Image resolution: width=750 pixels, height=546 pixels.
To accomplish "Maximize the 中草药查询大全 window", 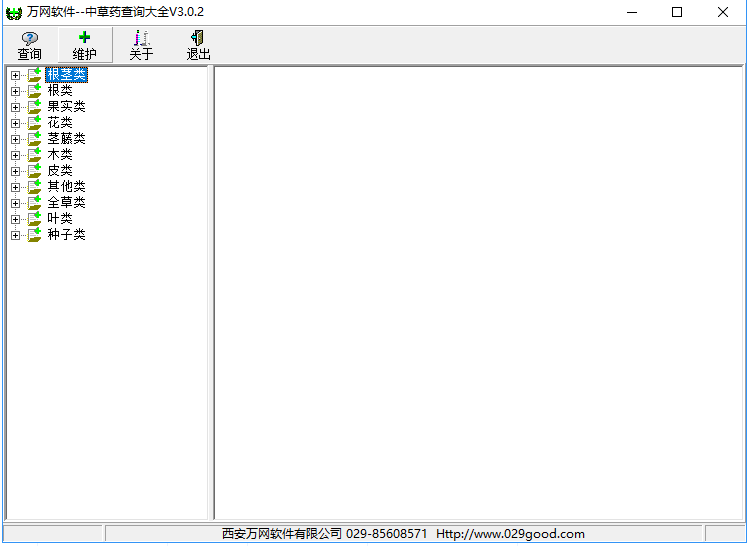I will click(x=677, y=12).
